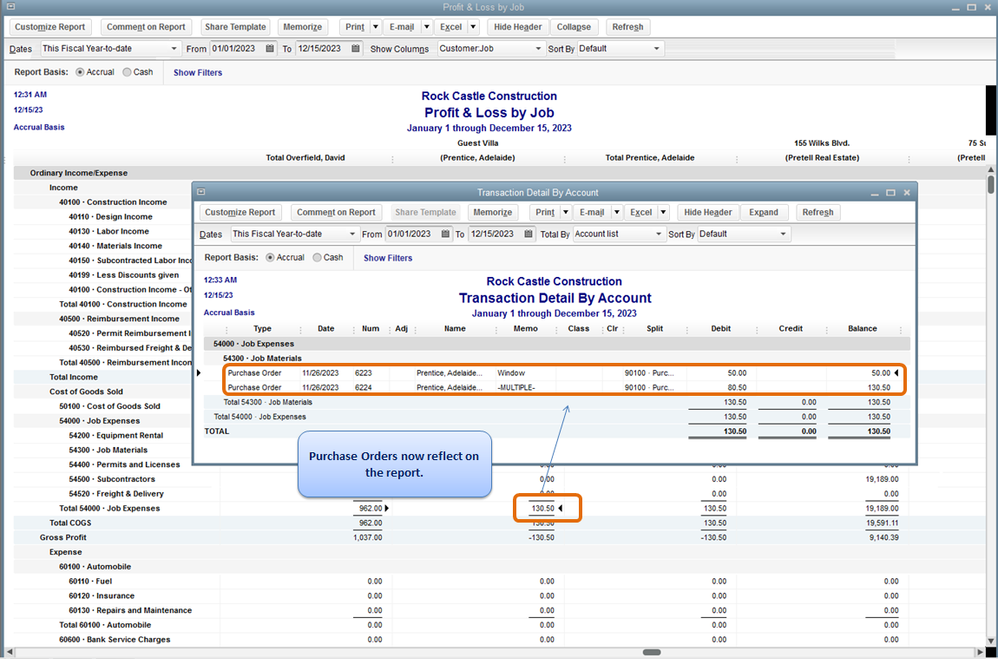Viewport: 998px width, 659px height.
Task: Open calendar picker for the Profit & Loss To date
Action: point(355,49)
